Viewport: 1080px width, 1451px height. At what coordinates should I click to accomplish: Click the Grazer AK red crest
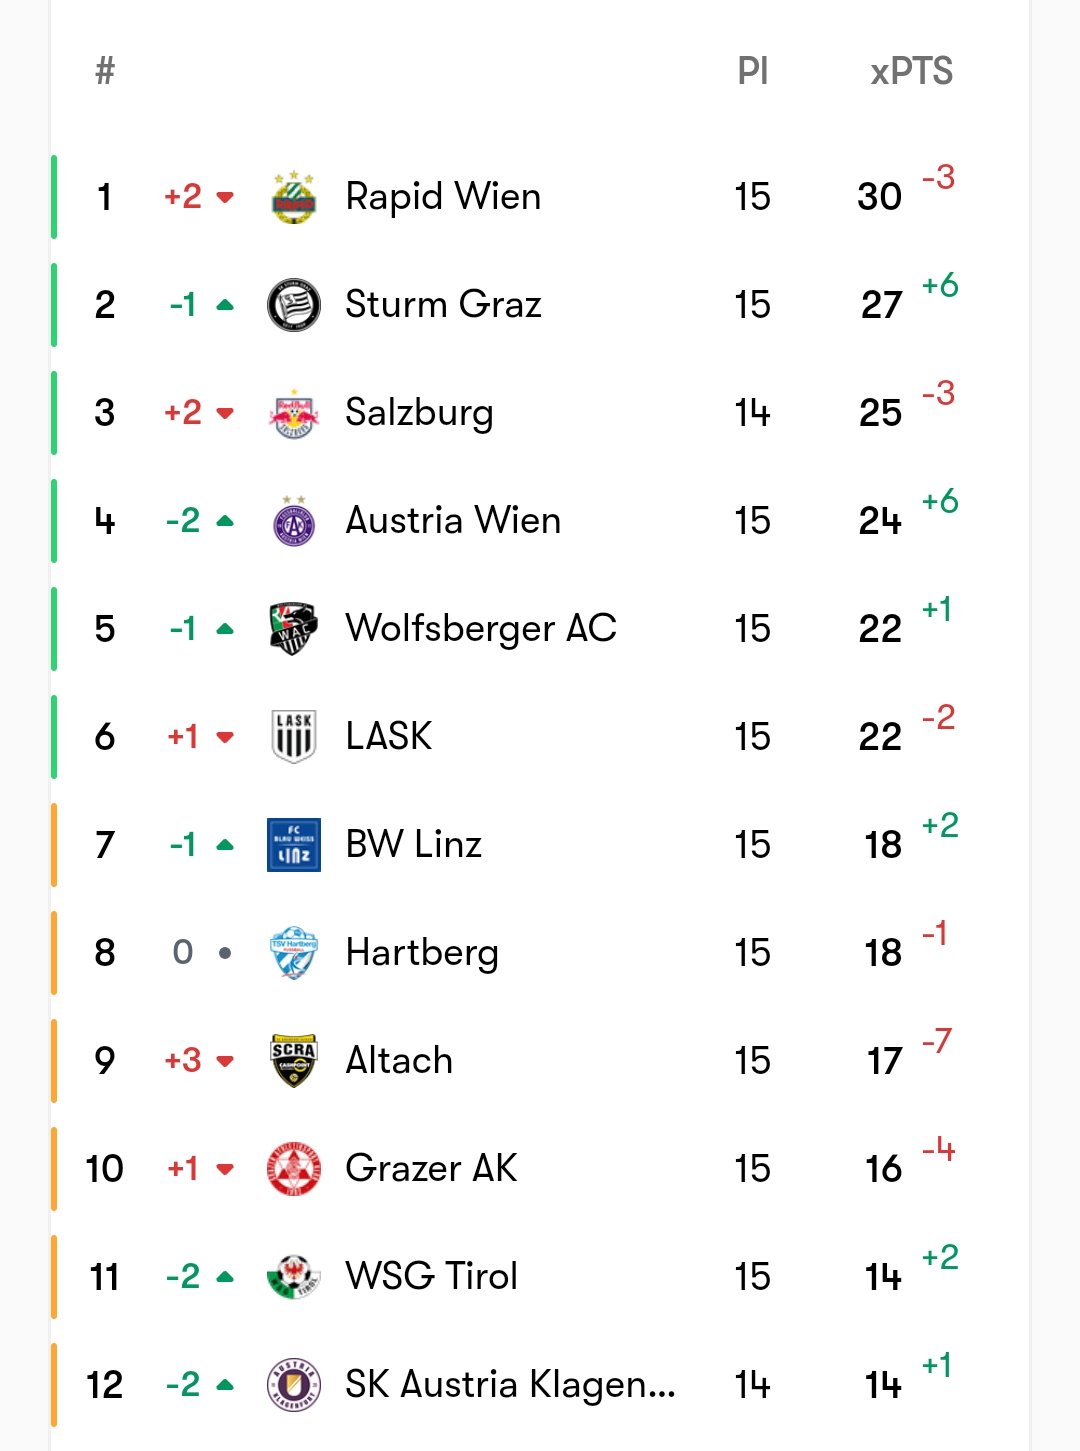tap(294, 1169)
